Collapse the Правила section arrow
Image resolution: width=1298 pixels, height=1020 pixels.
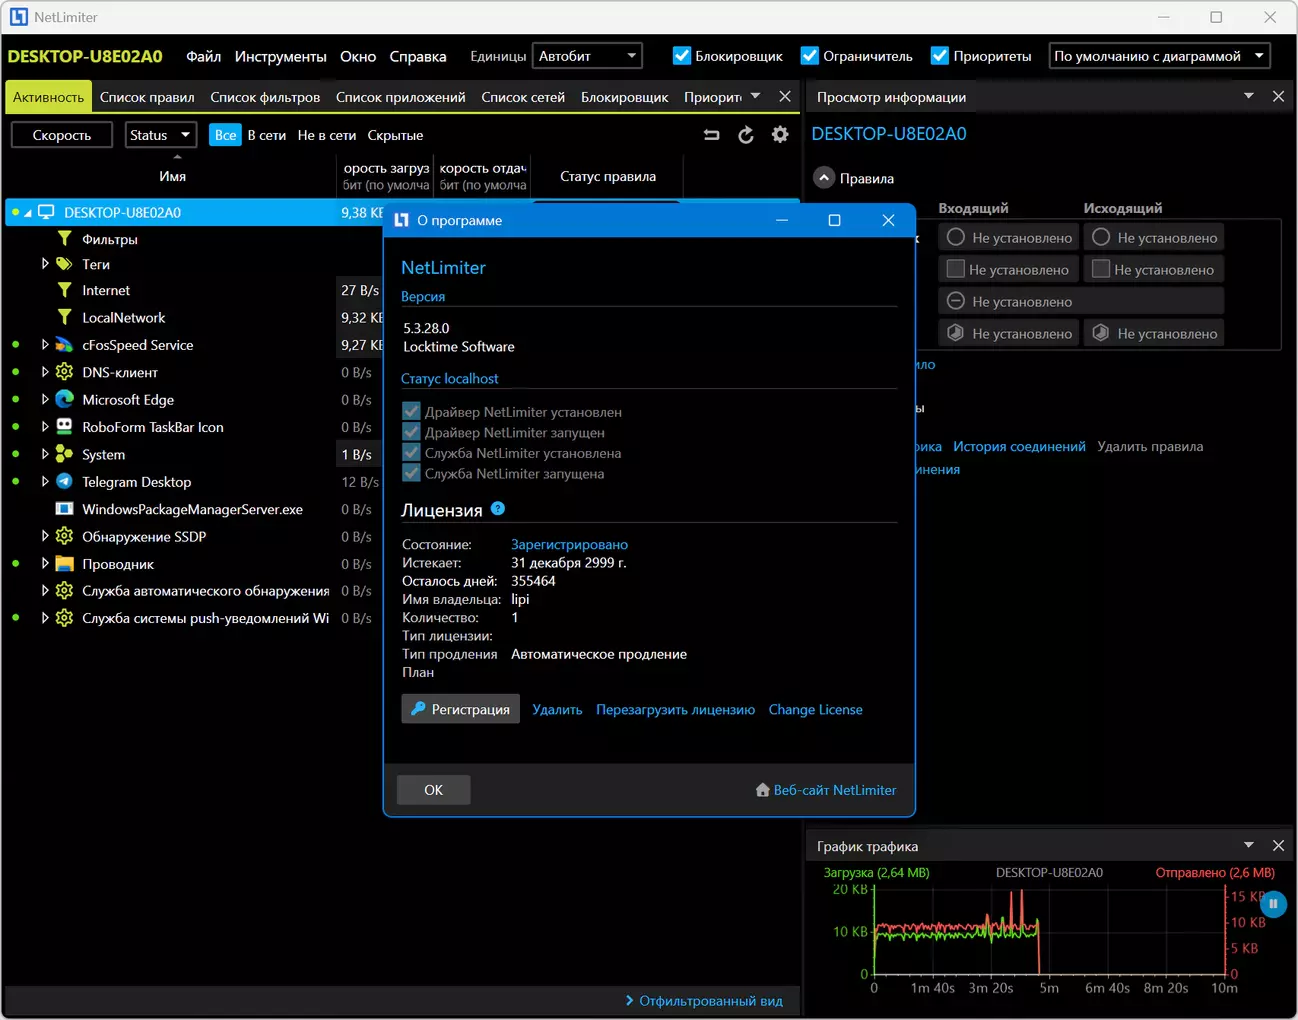(x=824, y=178)
